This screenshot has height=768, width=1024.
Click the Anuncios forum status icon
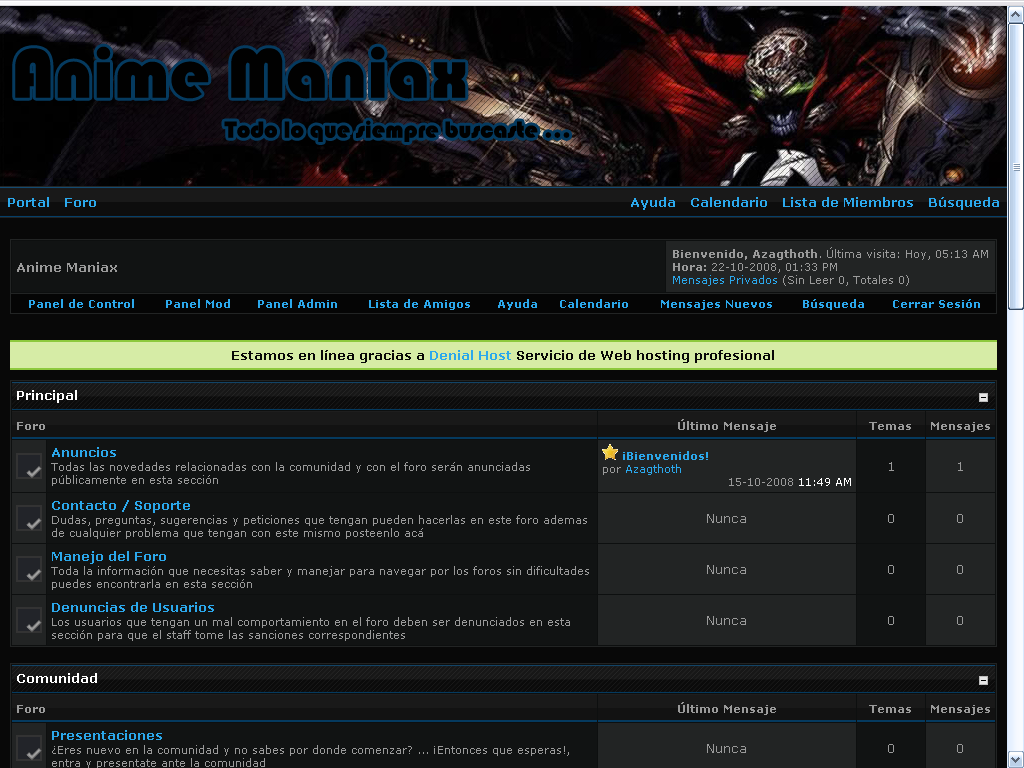click(x=29, y=466)
